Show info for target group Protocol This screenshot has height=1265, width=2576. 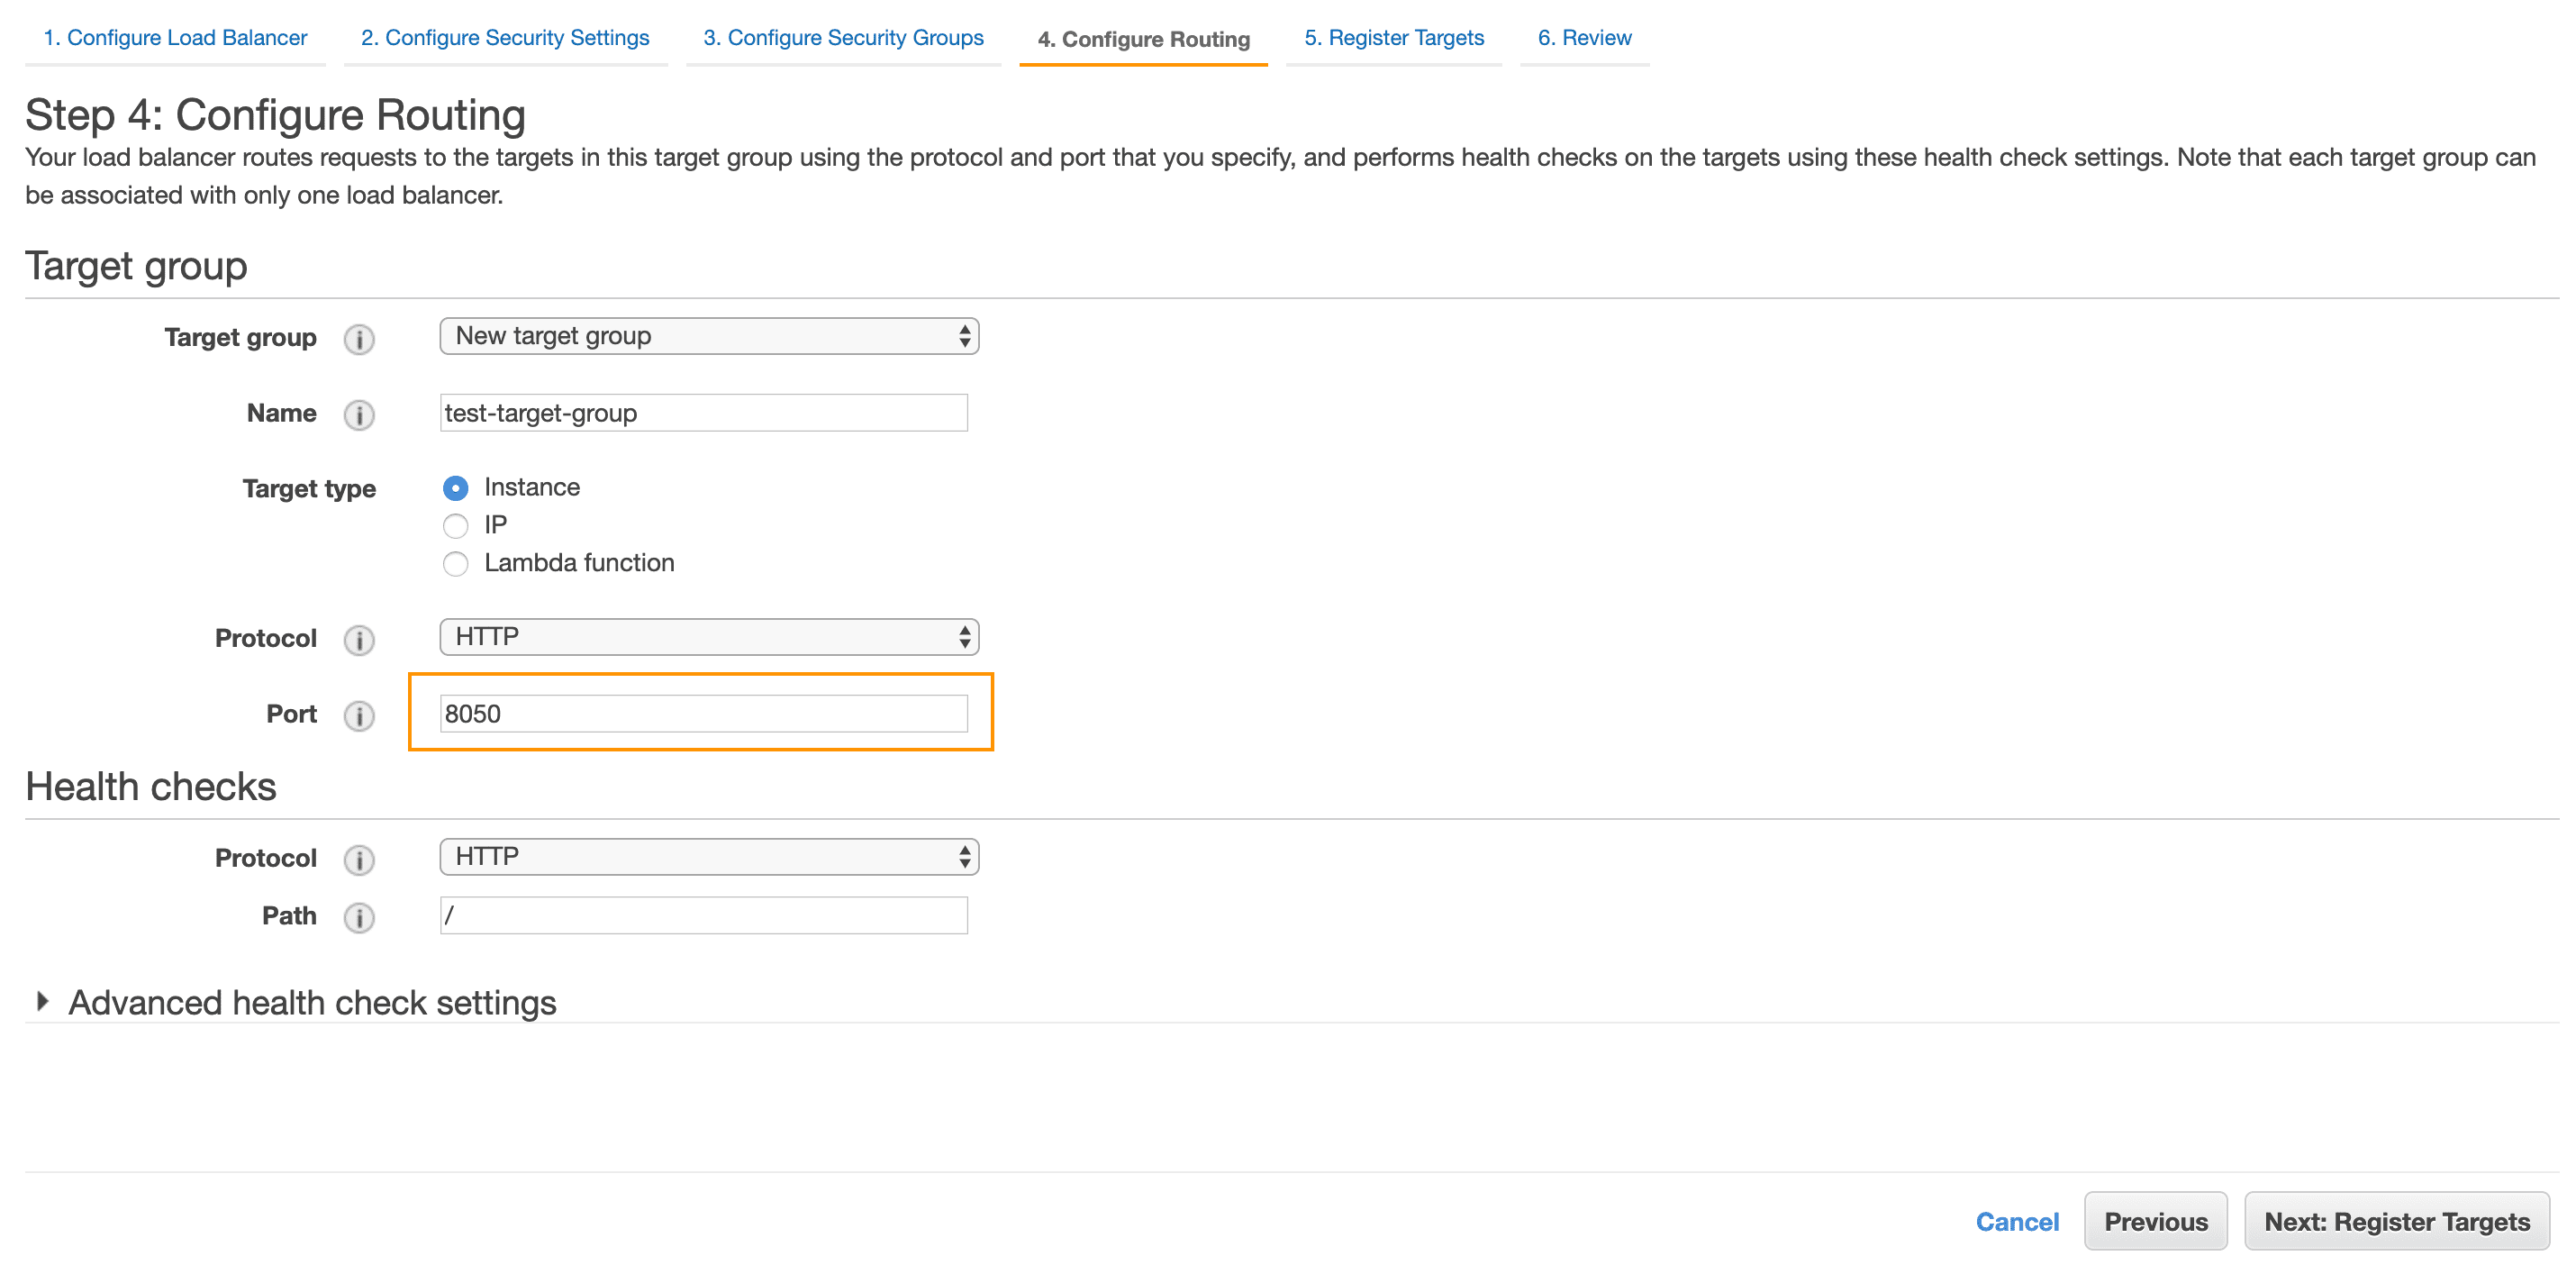click(x=359, y=639)
